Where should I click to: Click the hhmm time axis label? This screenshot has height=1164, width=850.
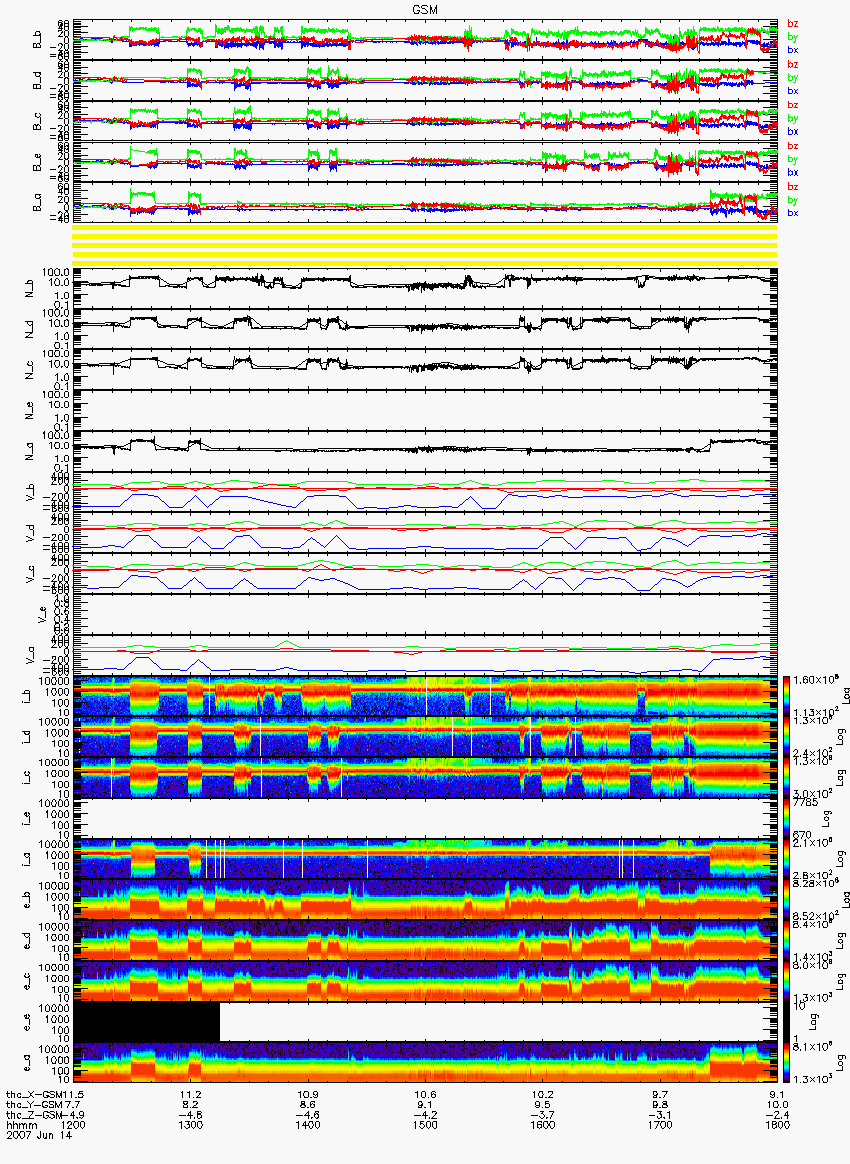point(21,1125)
